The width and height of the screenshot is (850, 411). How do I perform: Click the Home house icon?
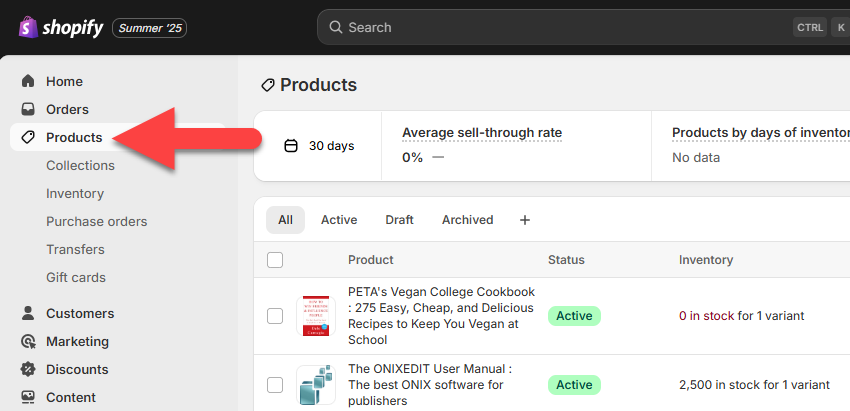click(28, 81)
